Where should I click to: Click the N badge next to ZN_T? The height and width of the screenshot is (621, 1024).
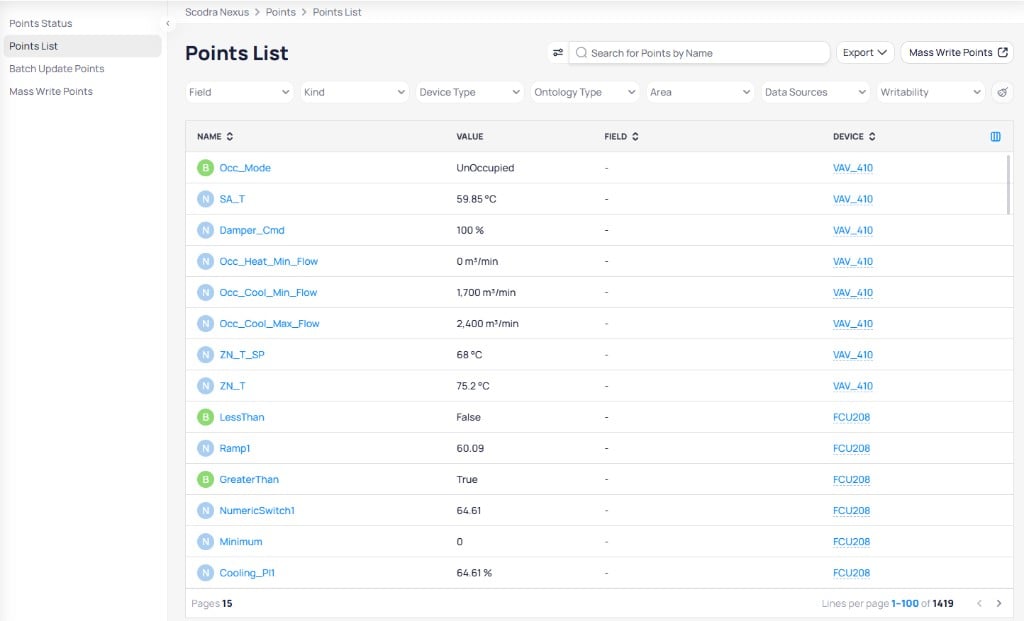[206, 386]
